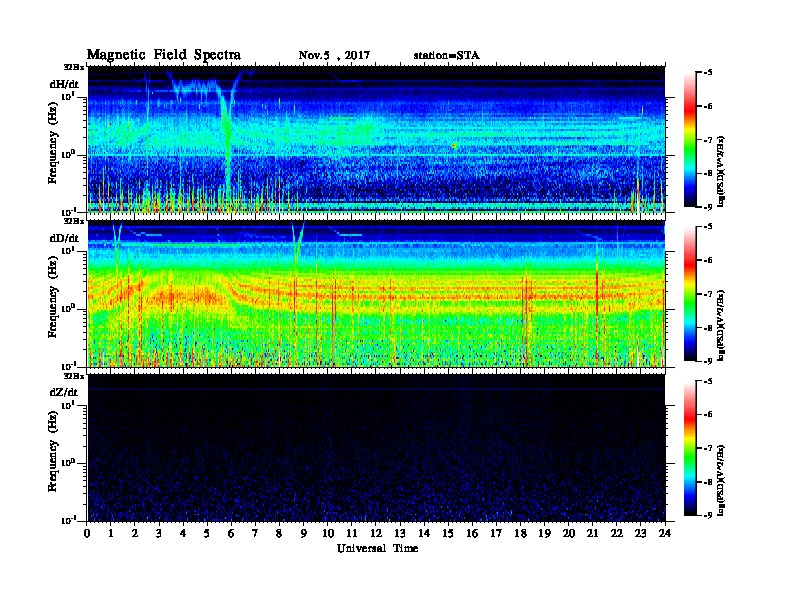Click the hour 22 tick label
Image resolution: width=792 pixels, height=612 pixels.
point(617,534)
